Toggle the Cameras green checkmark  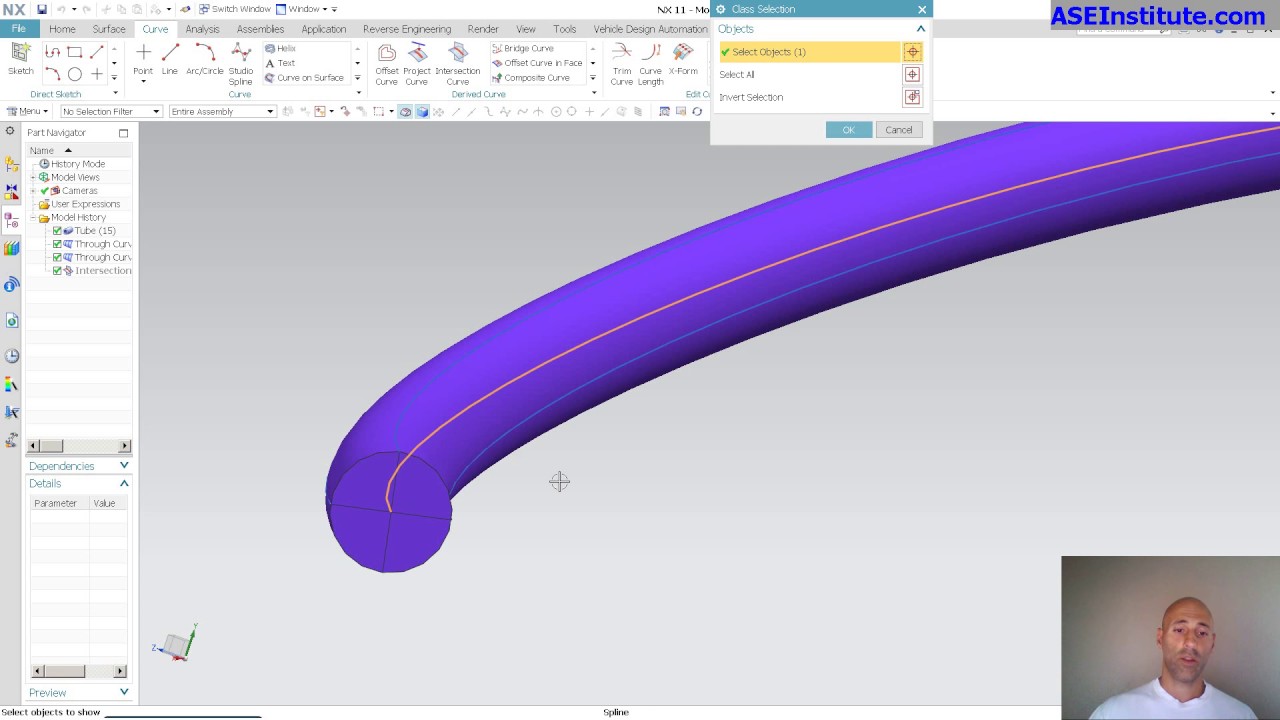(x=44, y=190)
